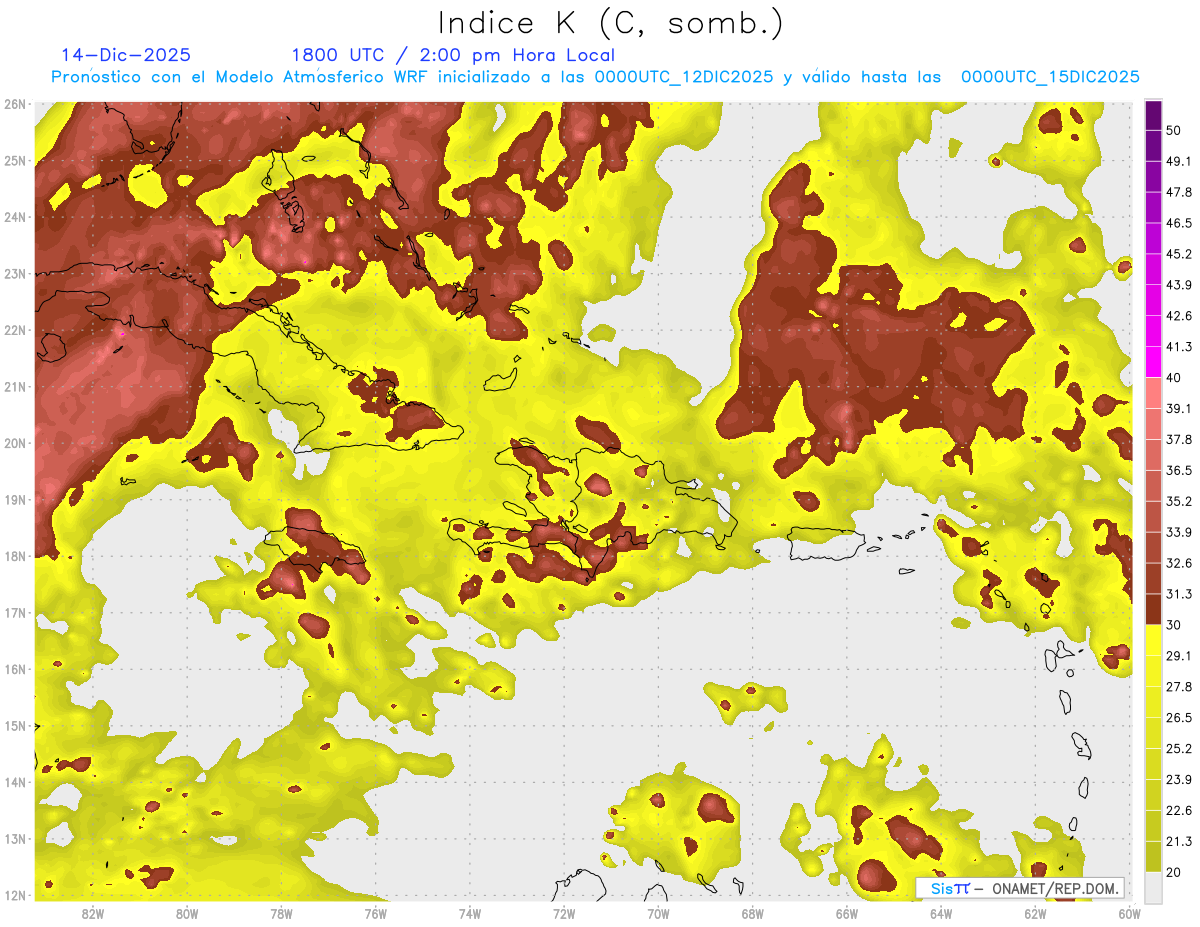Click the '19N' latitude label
The image size is (1200, 927).
coord(15,499)
